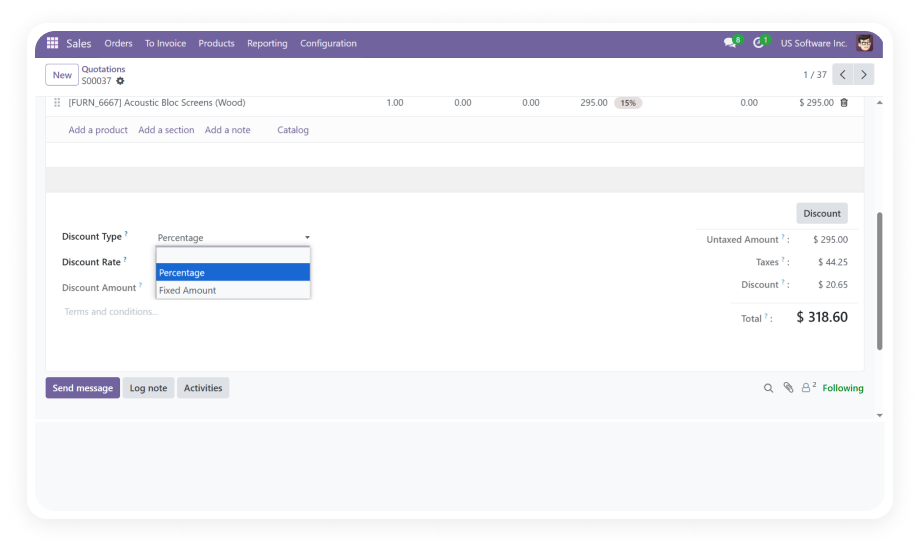Click the $ 318.60 total value

tap(822, 317)
